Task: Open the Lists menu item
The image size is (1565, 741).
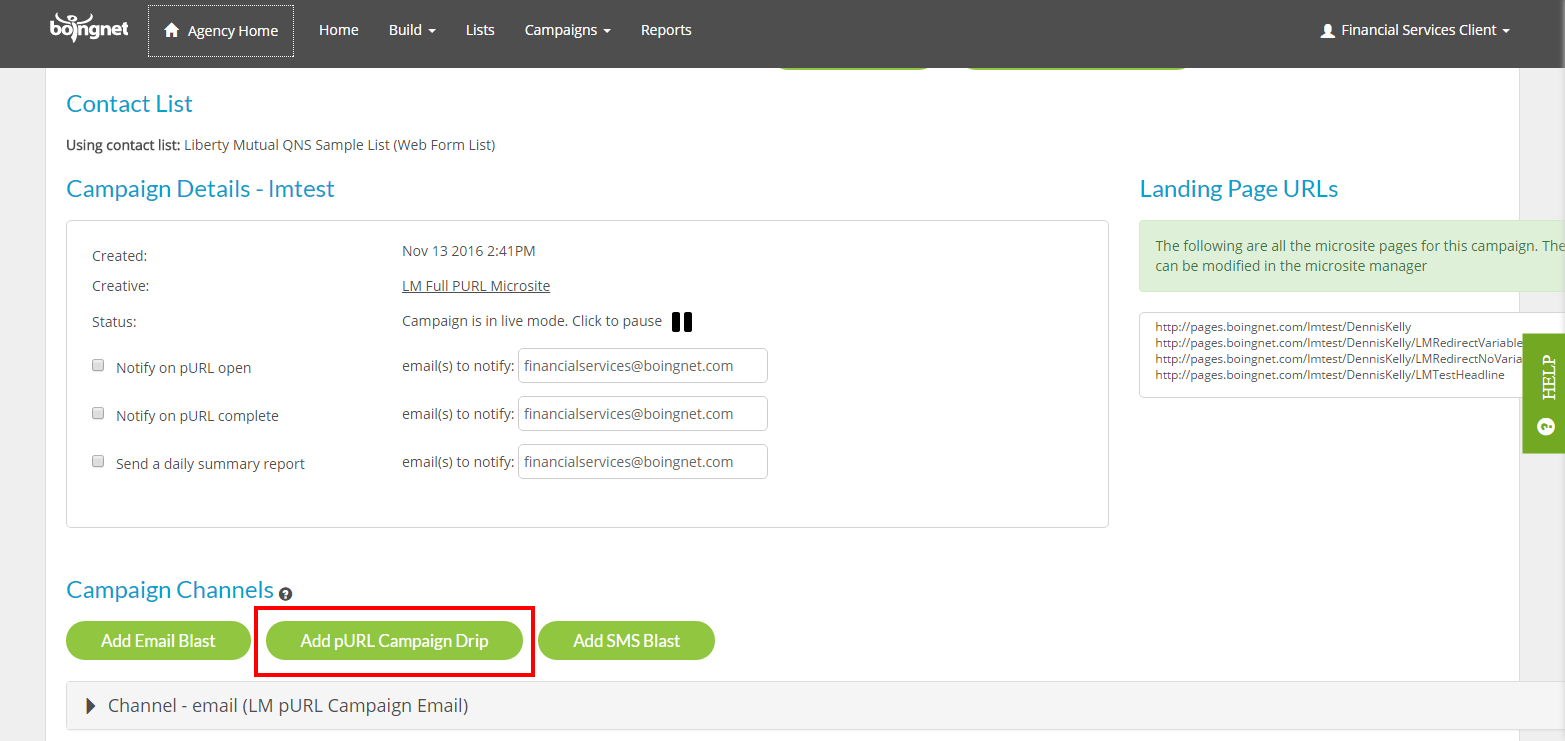Action: pyautogui.click(x=480, y=30)
